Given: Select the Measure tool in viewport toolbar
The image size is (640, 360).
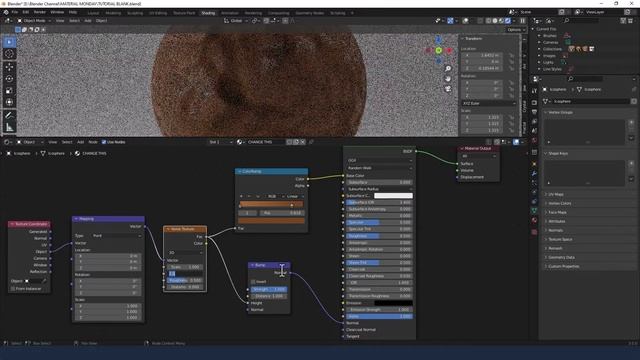Looking at the screenshot, I should pos(9,128).
